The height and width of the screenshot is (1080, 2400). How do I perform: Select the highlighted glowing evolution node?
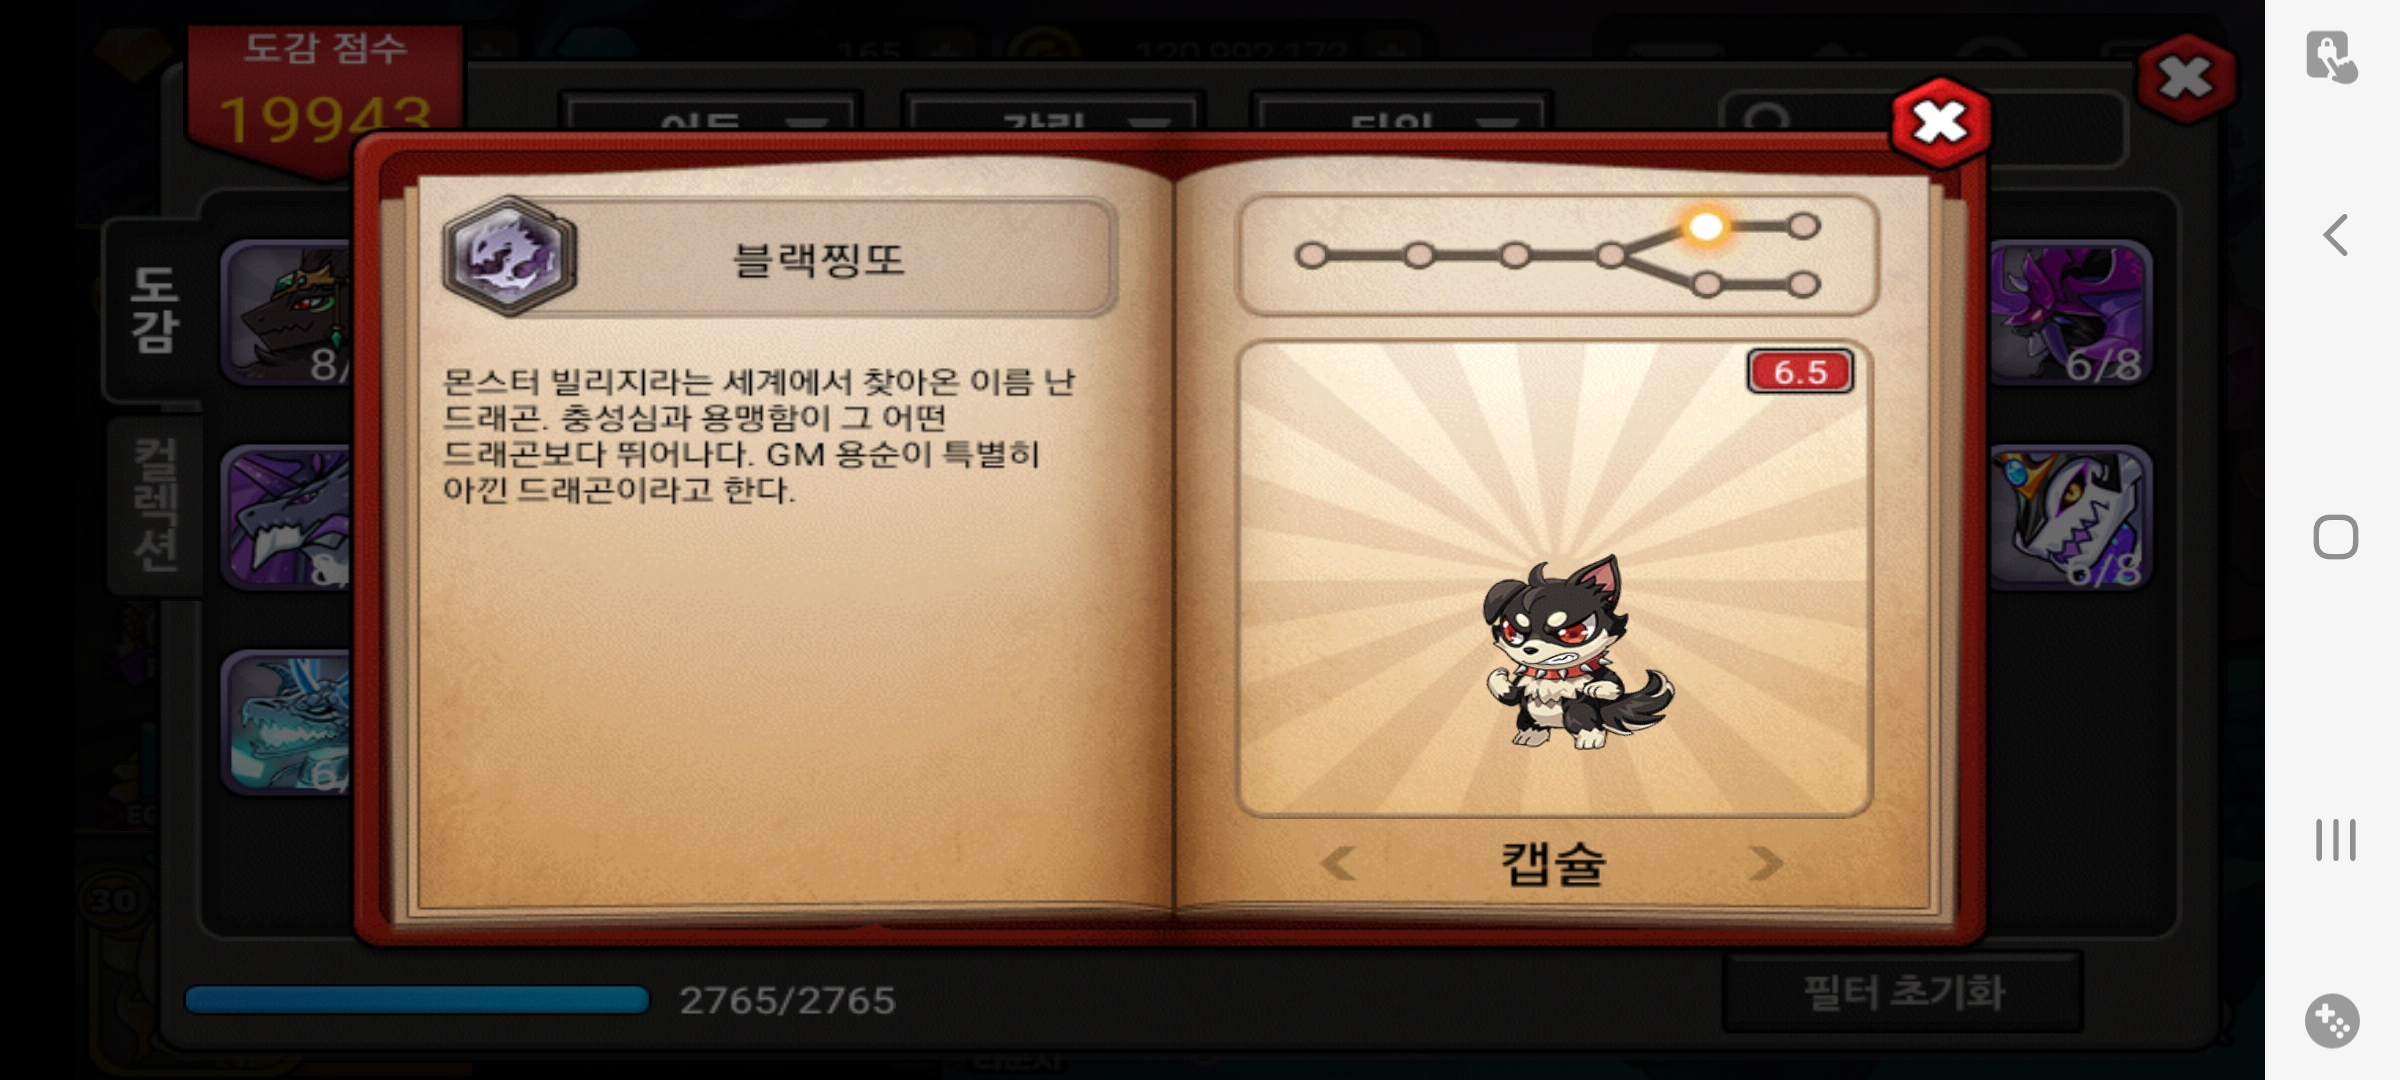coord(1706,226)
